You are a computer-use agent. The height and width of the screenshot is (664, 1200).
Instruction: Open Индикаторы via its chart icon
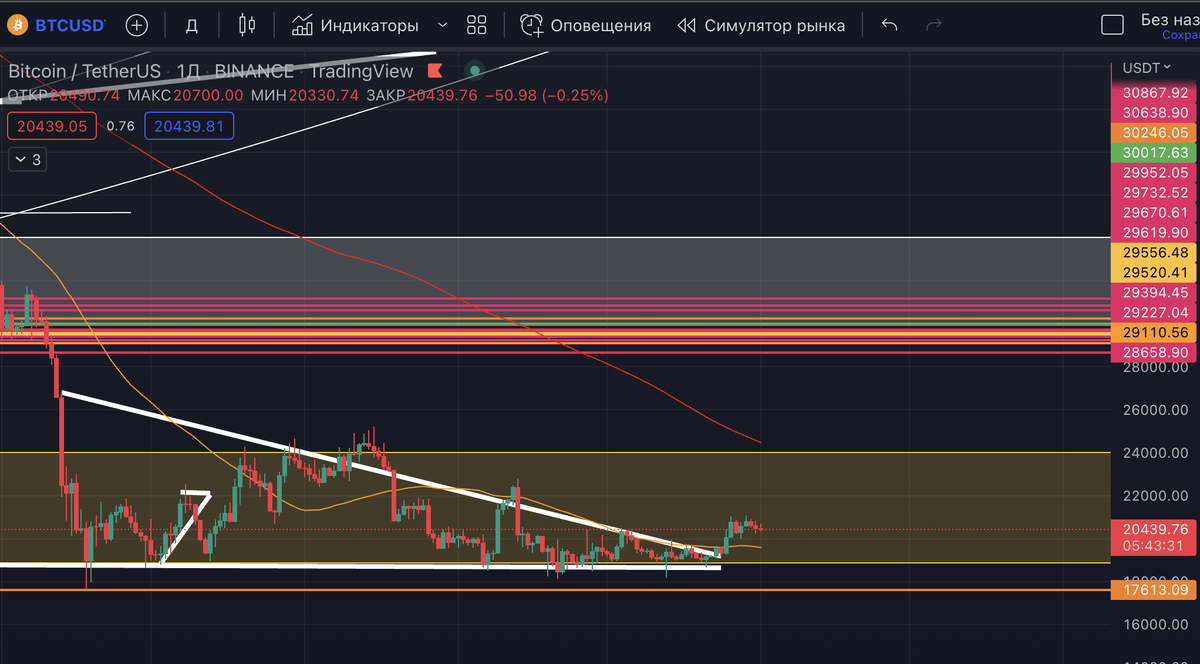tap(302, 24)
